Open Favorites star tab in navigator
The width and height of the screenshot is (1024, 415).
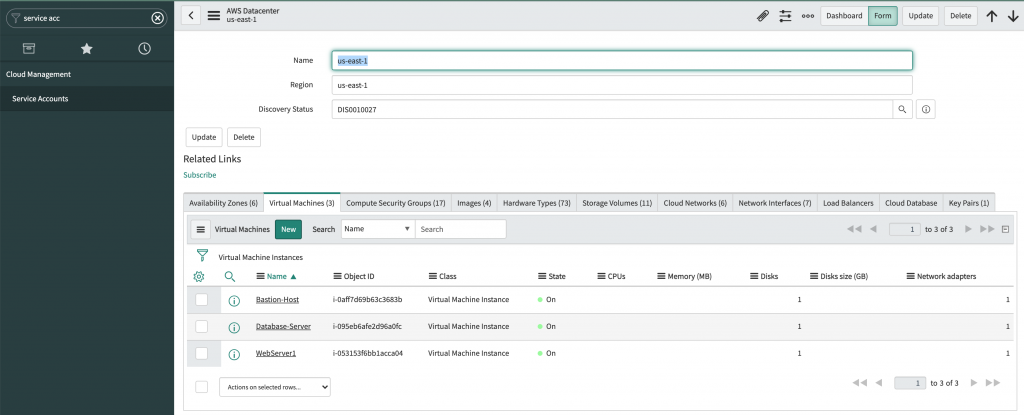pyautogui.click(x=86, y=48)
